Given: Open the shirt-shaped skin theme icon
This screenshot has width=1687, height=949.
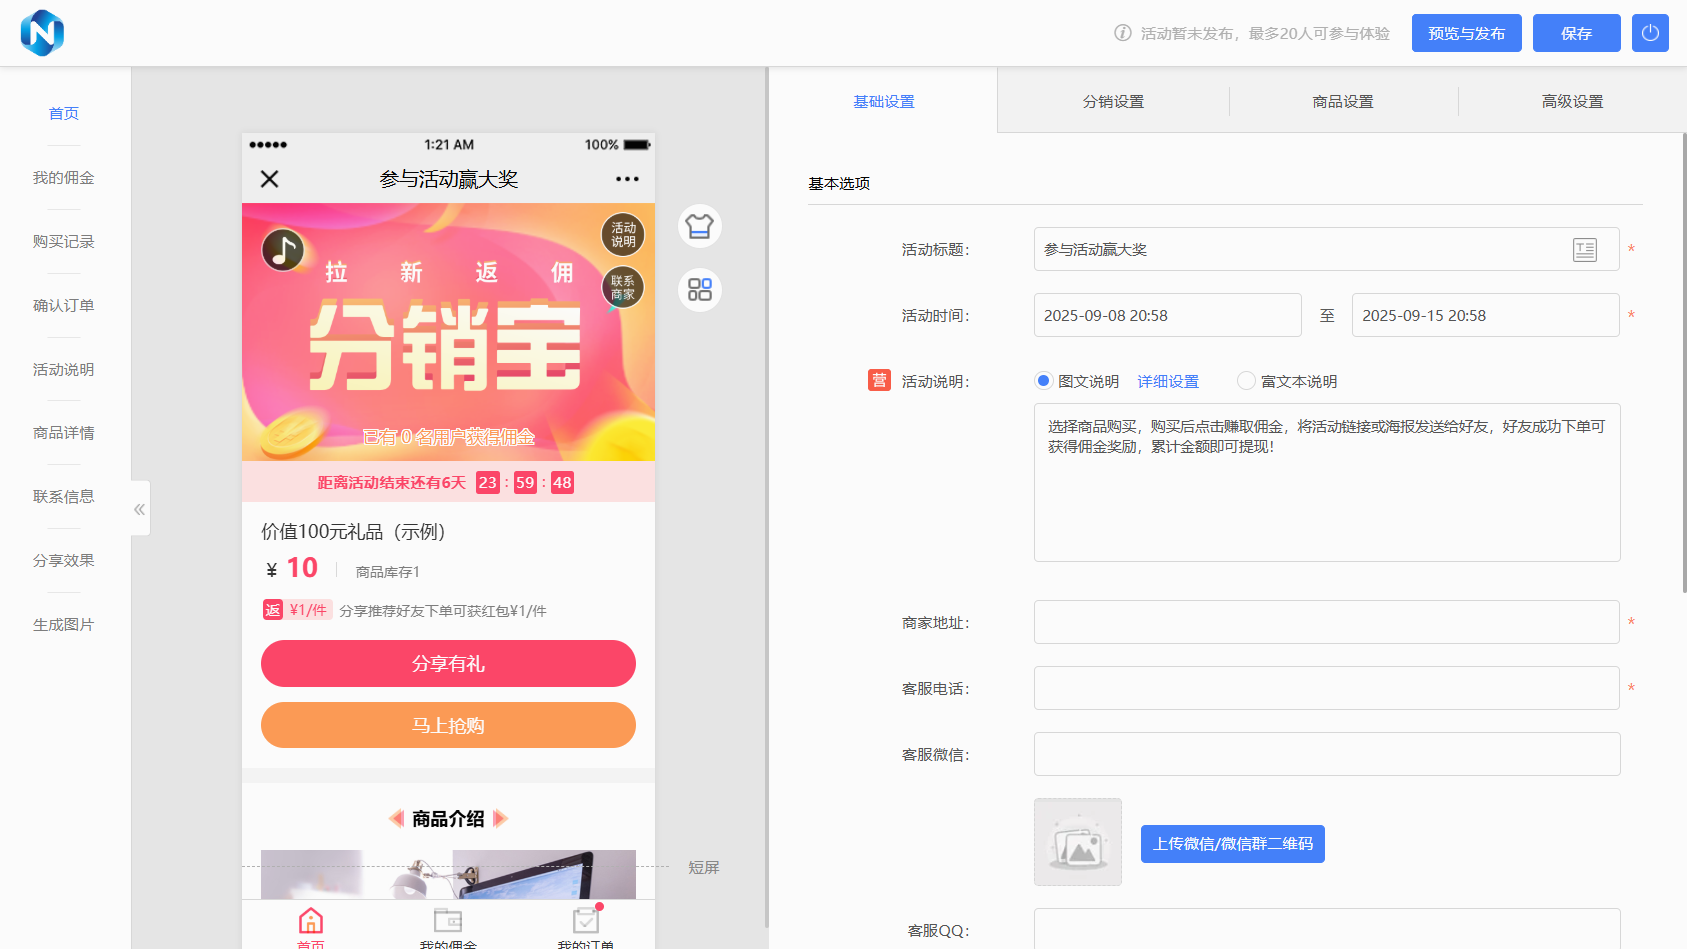Looking at the screenshot, I should (700, 226).
